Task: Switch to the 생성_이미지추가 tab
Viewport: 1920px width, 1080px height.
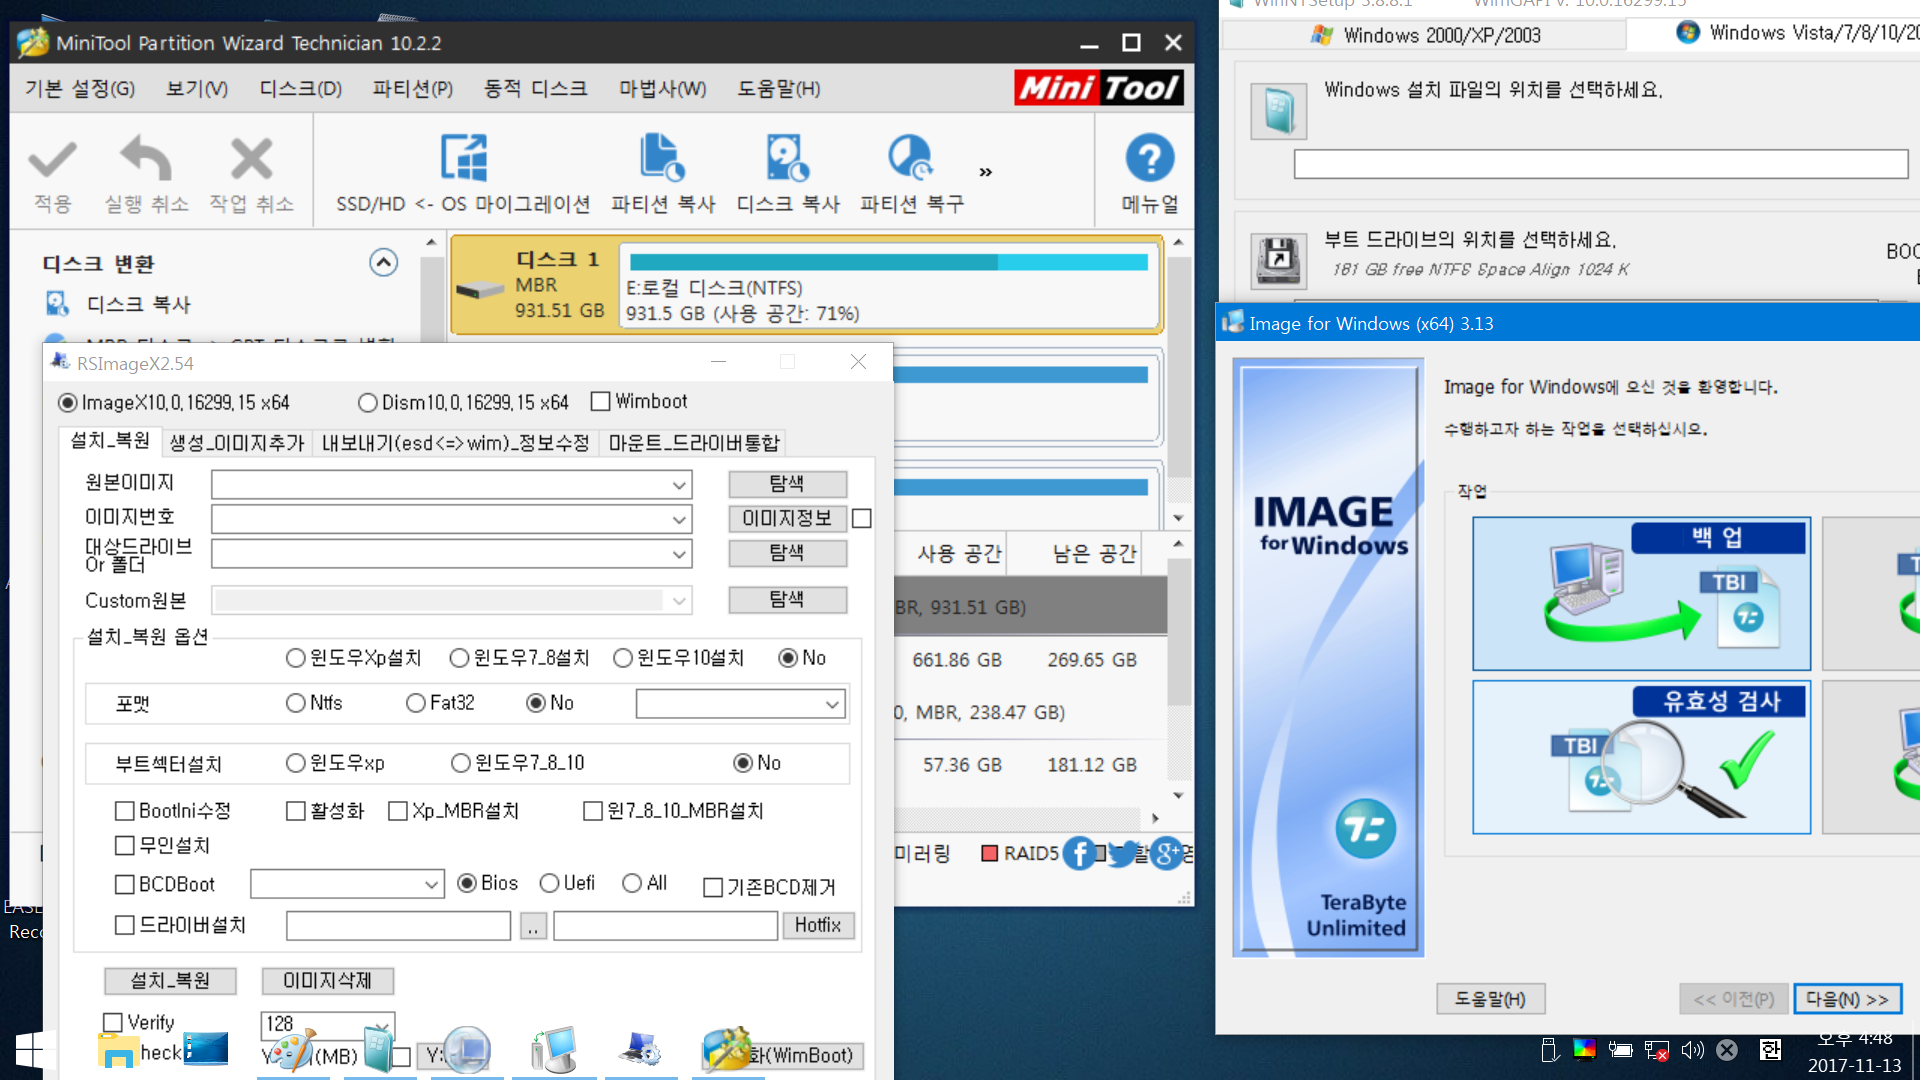Action: pos(237,443)
